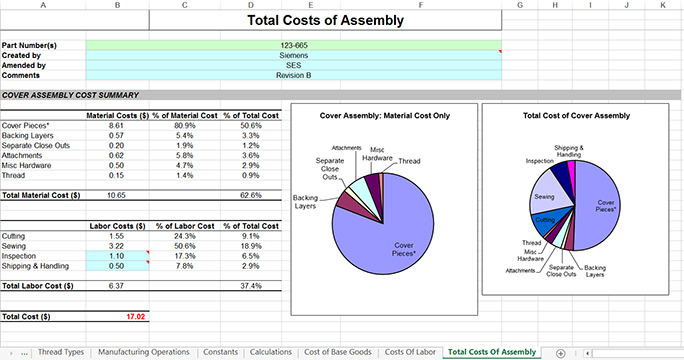Click horizontal scrollbar left arrow
Image resolution: width=684 pixels, height=360 pixels.
(588, 353)
